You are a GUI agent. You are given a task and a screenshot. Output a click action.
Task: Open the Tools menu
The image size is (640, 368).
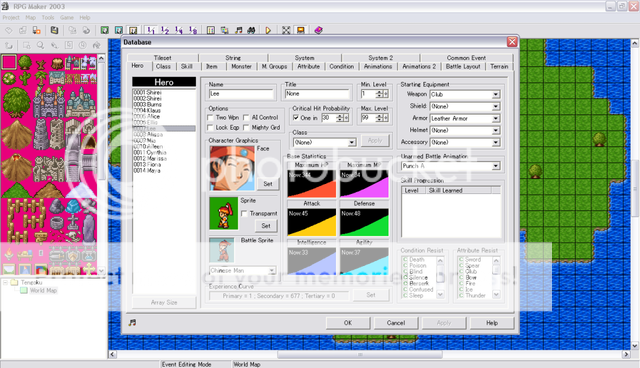click(x=48, y=18)
